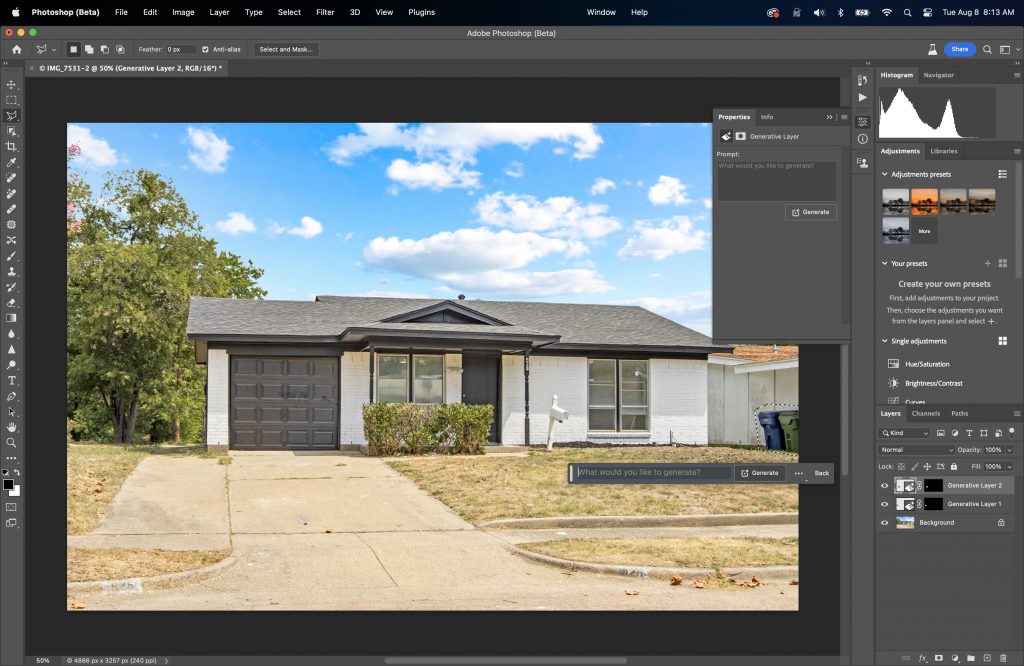This screenshot has width=1024, height=666.
Task: Click Generate in the Properties panel
Action: pyautogui.click(x=810, y=212)
